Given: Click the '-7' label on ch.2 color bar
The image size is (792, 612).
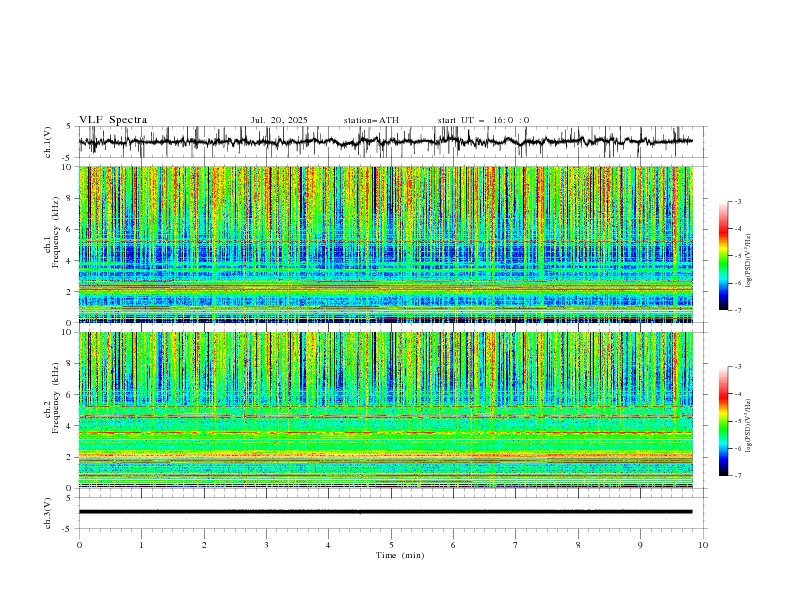Looking at the screenshot, I should pos(737,476).
